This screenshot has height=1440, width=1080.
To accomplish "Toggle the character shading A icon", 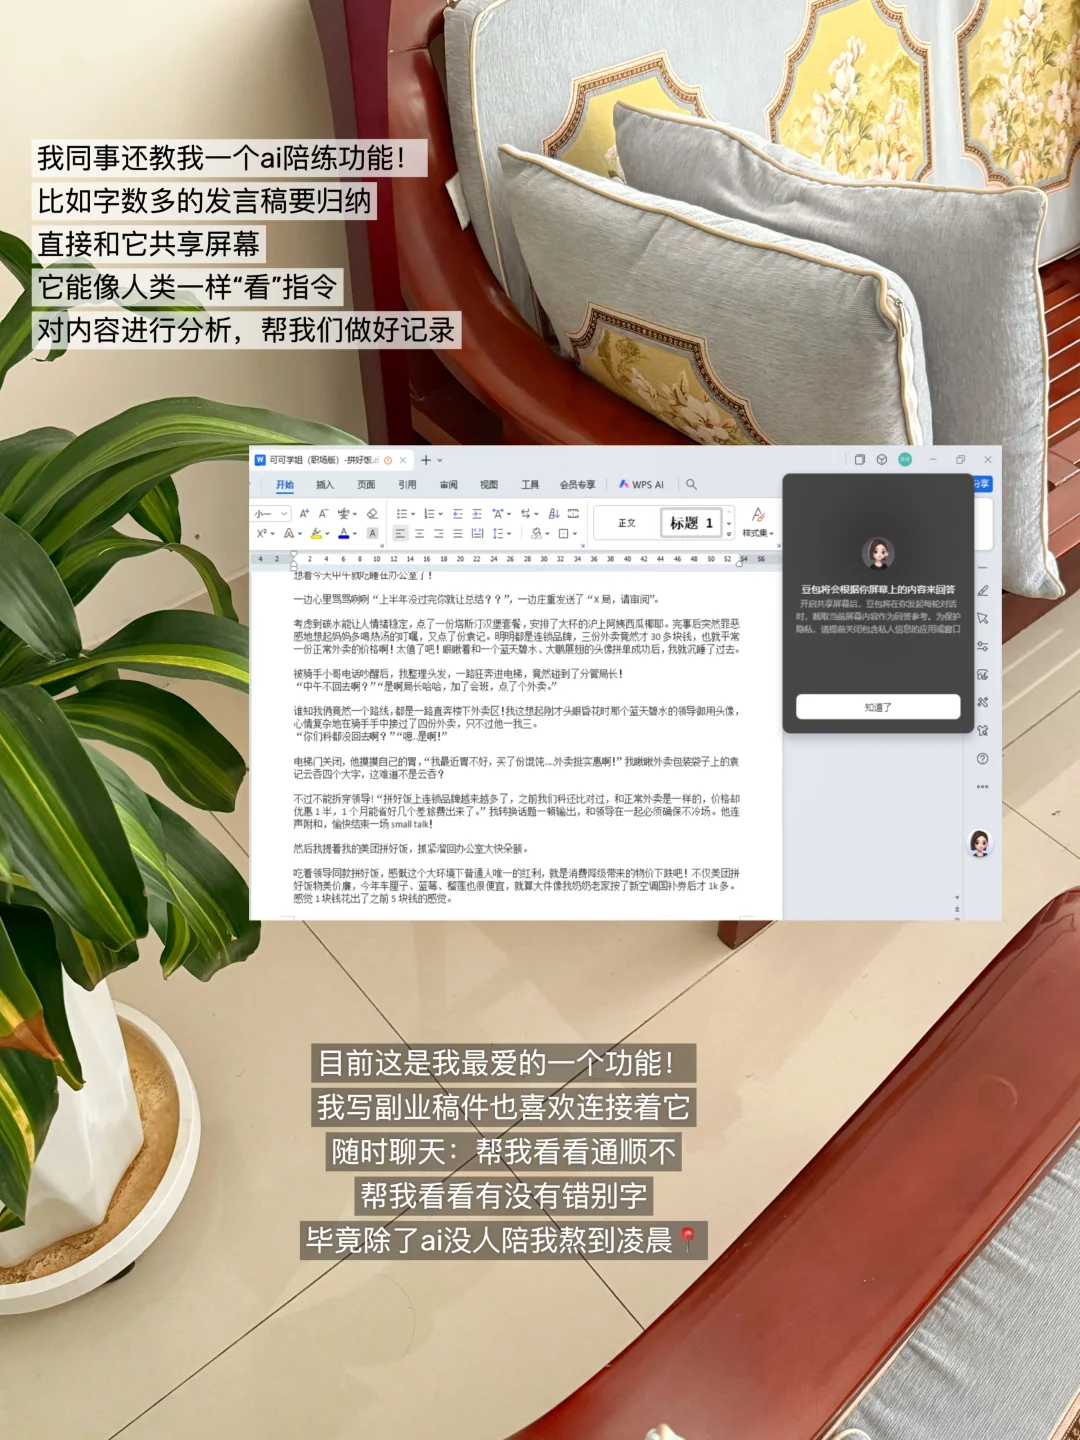I will coord(372,533).
